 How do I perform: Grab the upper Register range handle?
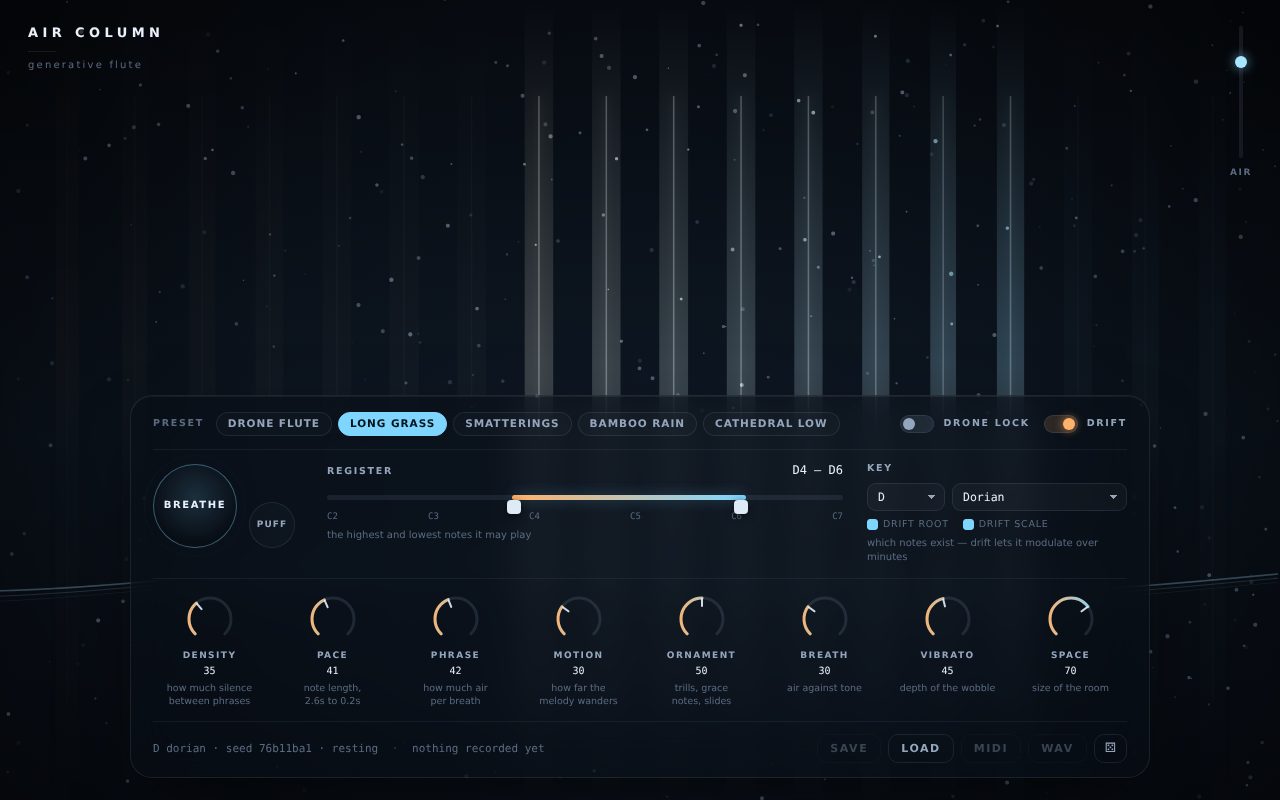click(x=741, y=507)
